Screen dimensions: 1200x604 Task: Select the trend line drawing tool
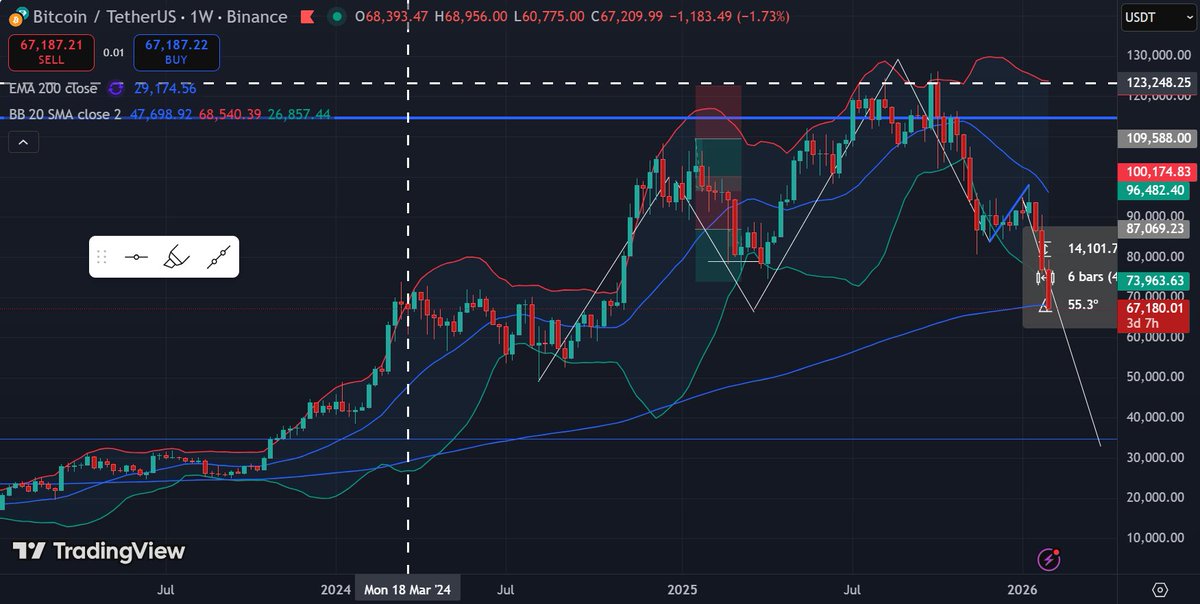coord(219,257)
